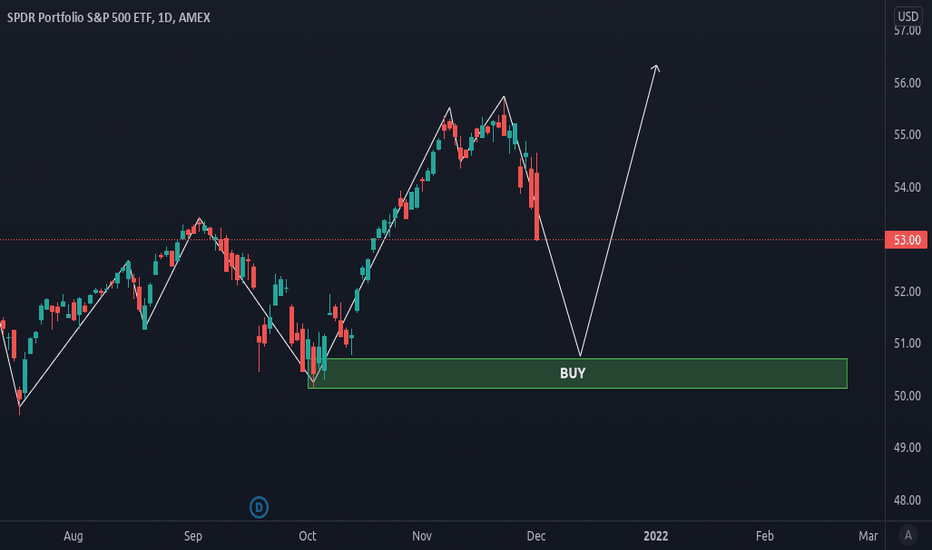
Task: Select the green BUY zone rectangle
Action: tap(577, 373)
